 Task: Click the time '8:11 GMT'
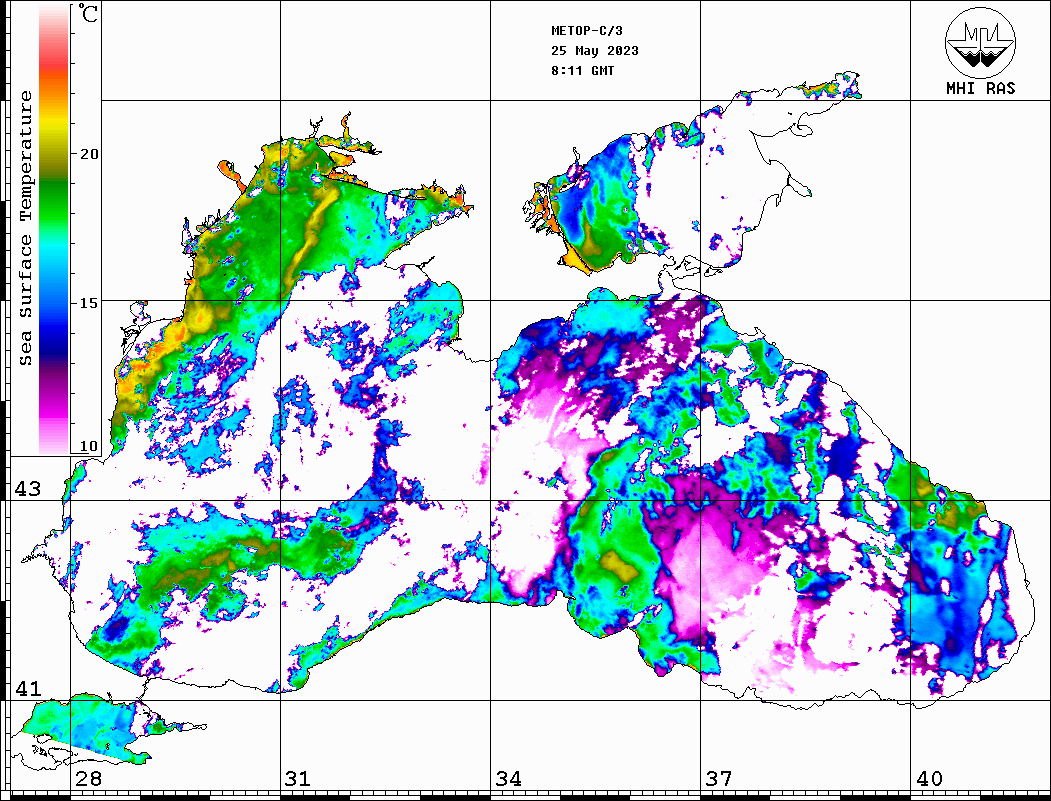[582, 71]
